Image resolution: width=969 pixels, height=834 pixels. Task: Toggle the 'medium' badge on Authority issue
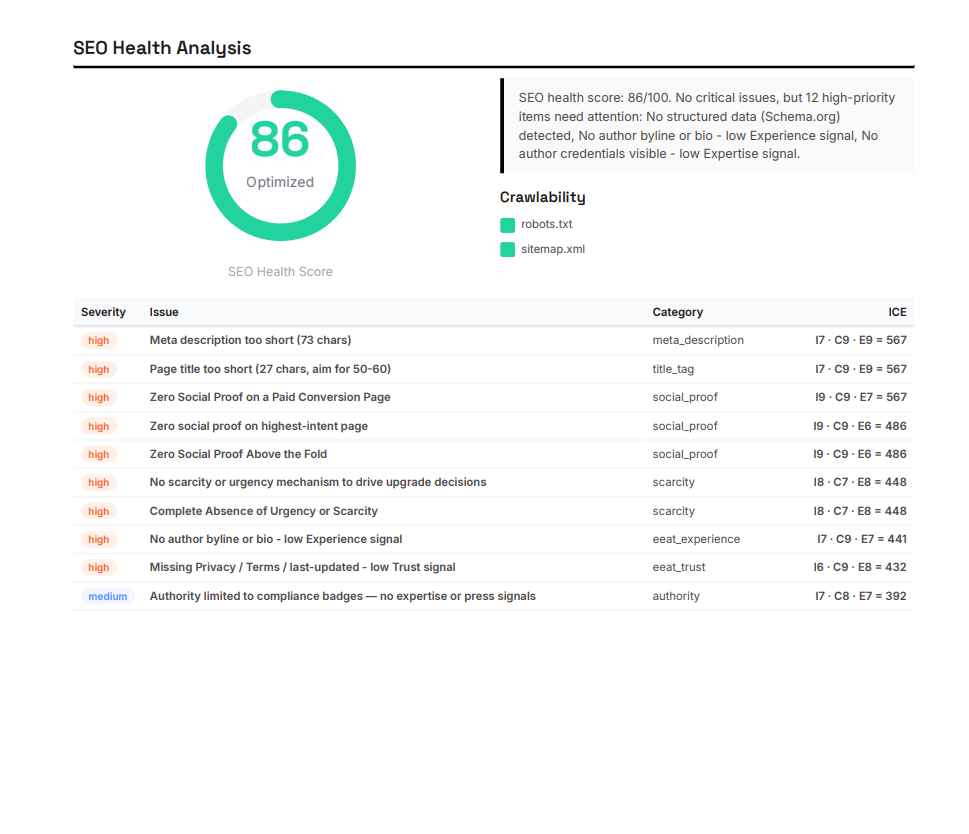(107, 596)
